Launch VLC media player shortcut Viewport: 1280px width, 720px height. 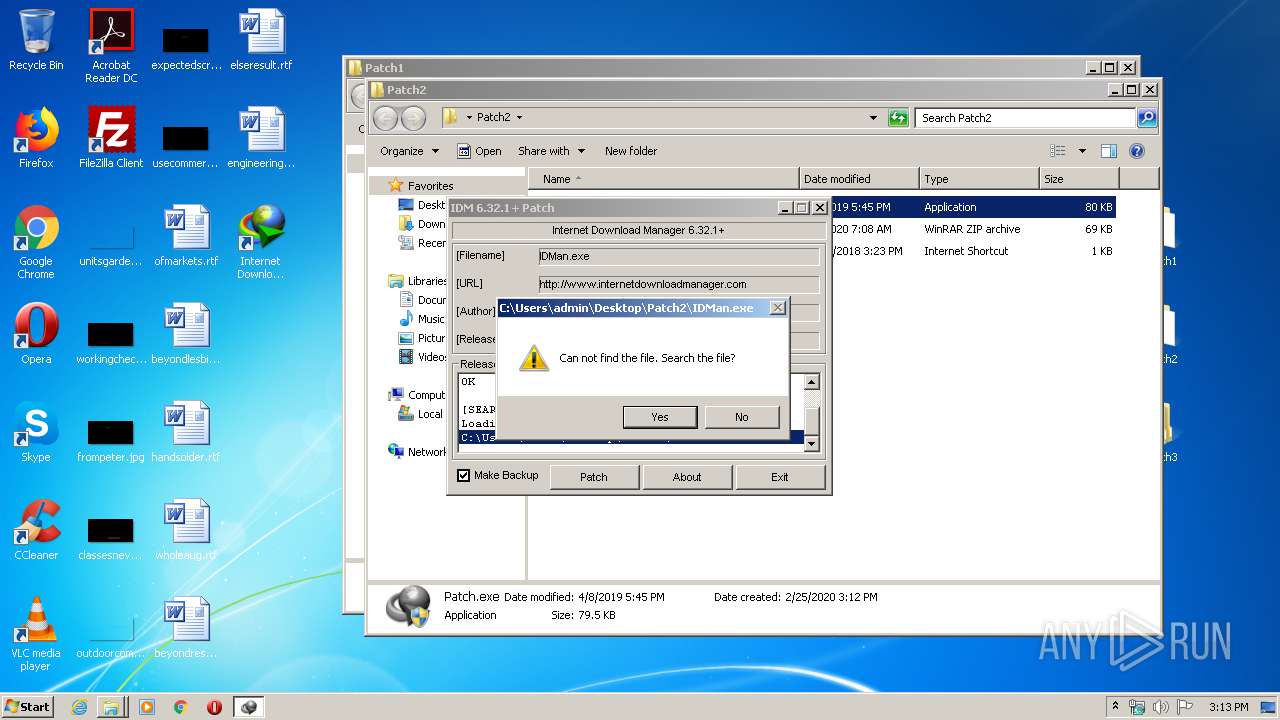click(x=36, y=634)
